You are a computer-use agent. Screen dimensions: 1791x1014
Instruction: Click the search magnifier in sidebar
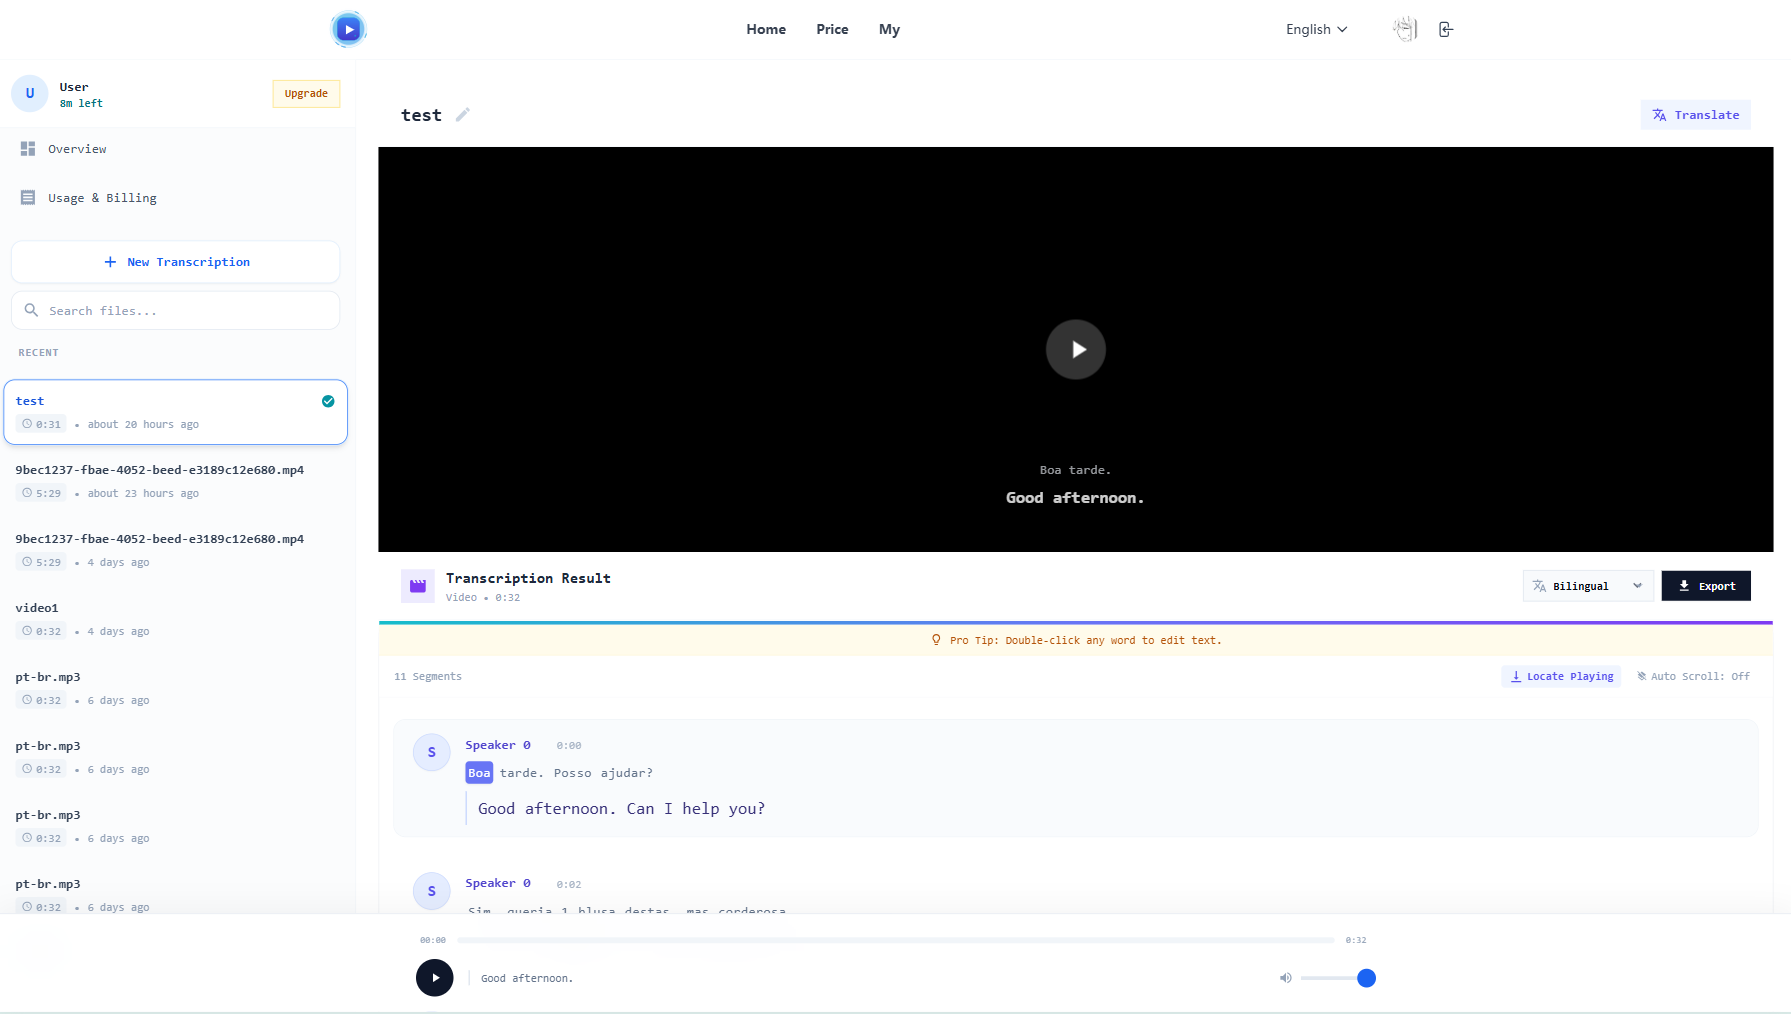[x=32, y=310]
